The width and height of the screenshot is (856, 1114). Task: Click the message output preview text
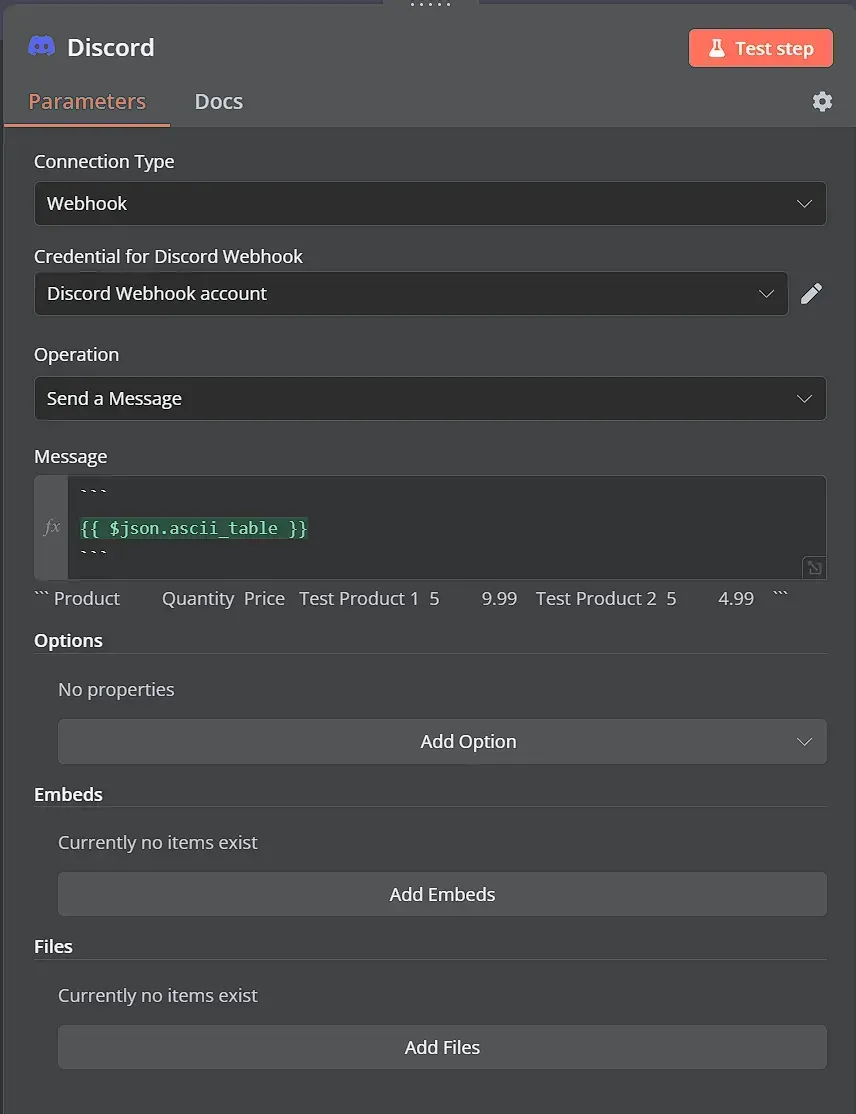[411, 599]
